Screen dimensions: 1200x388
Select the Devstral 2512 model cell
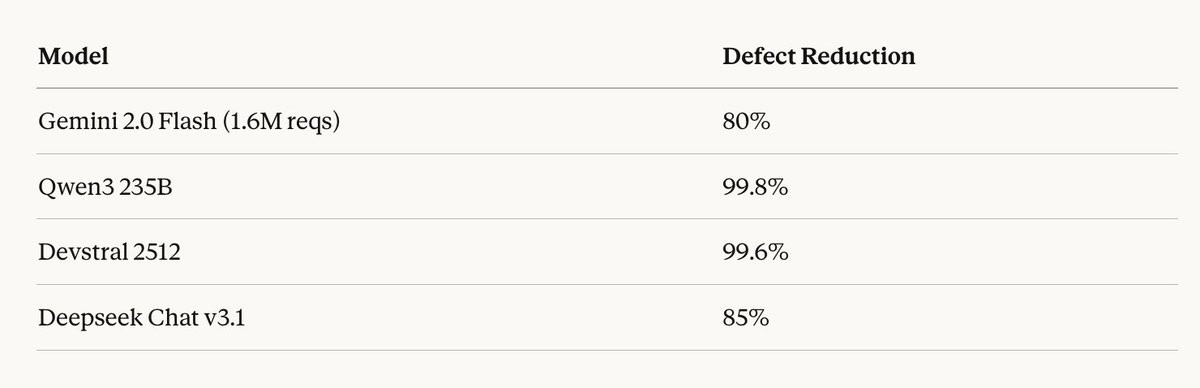pos(110,253)
